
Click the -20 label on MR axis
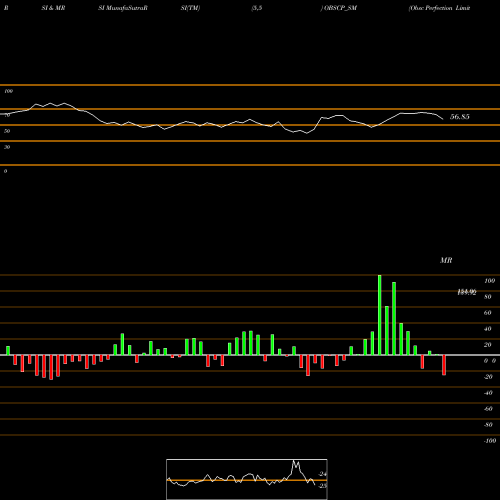coord(488,377)
